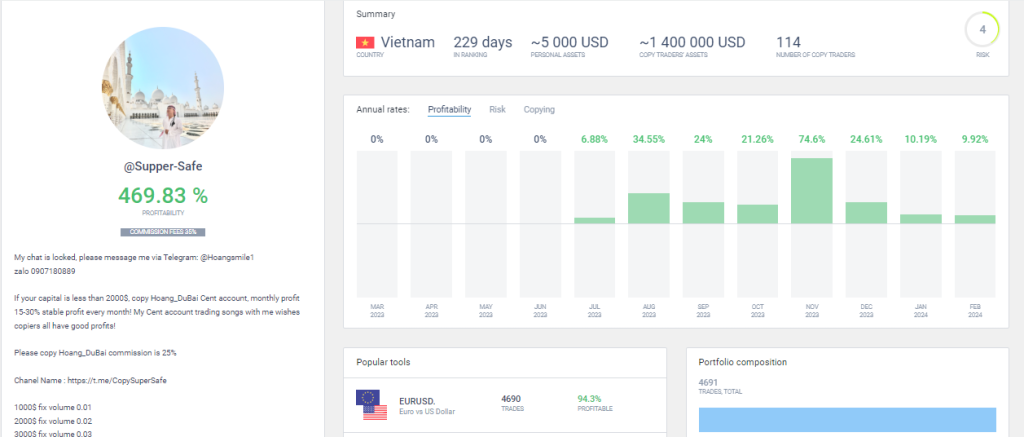Click the 469.83 % profitability value
Image resolution: width=1024 pixels, height=437 pixels.
tap(163, 195)
